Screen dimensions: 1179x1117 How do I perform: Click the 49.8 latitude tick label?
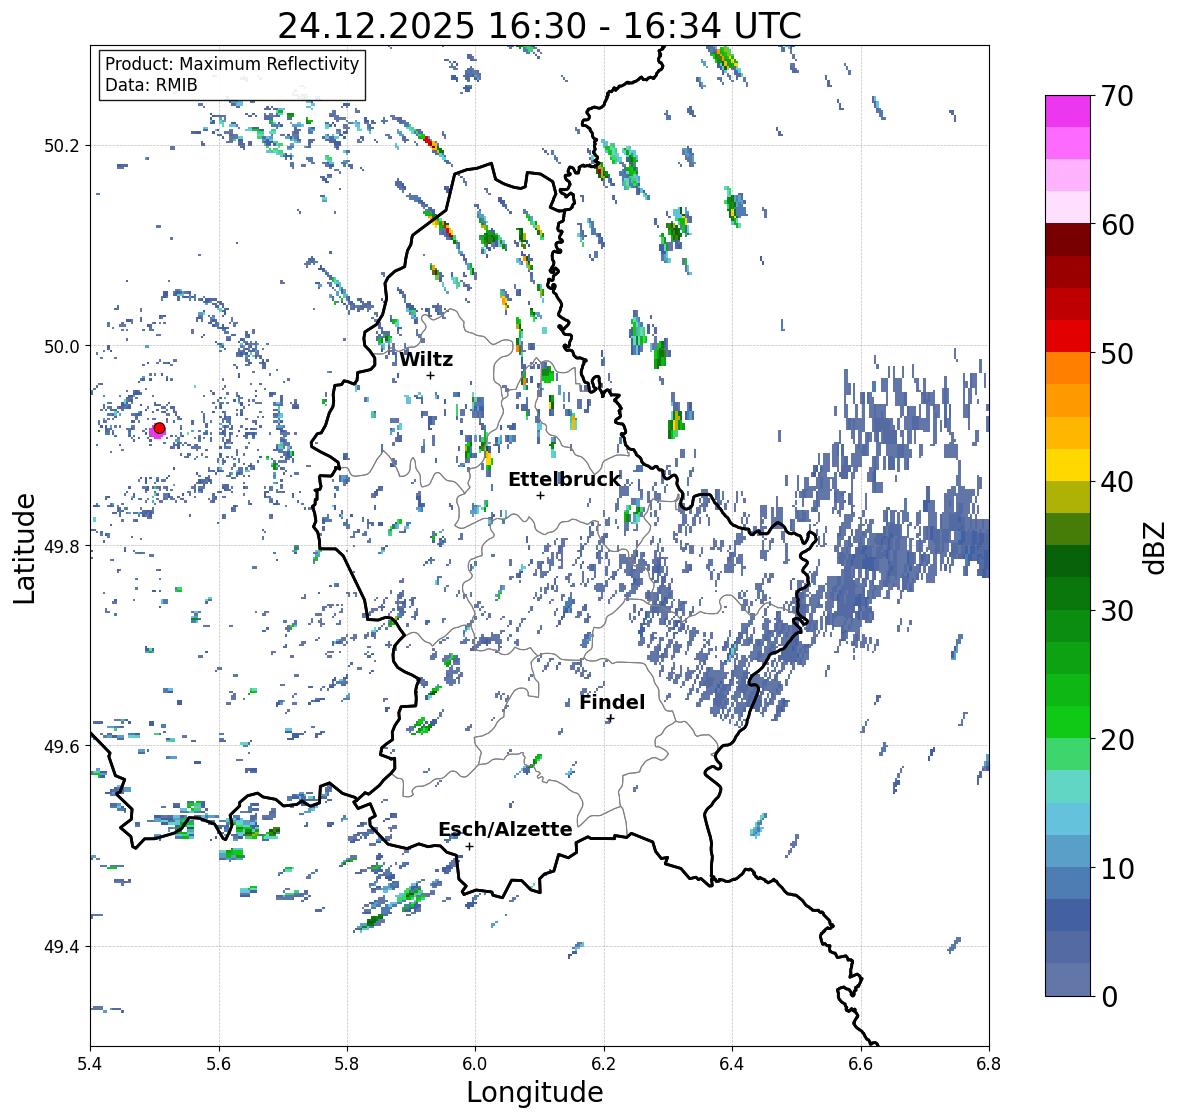tap(61, 546)
